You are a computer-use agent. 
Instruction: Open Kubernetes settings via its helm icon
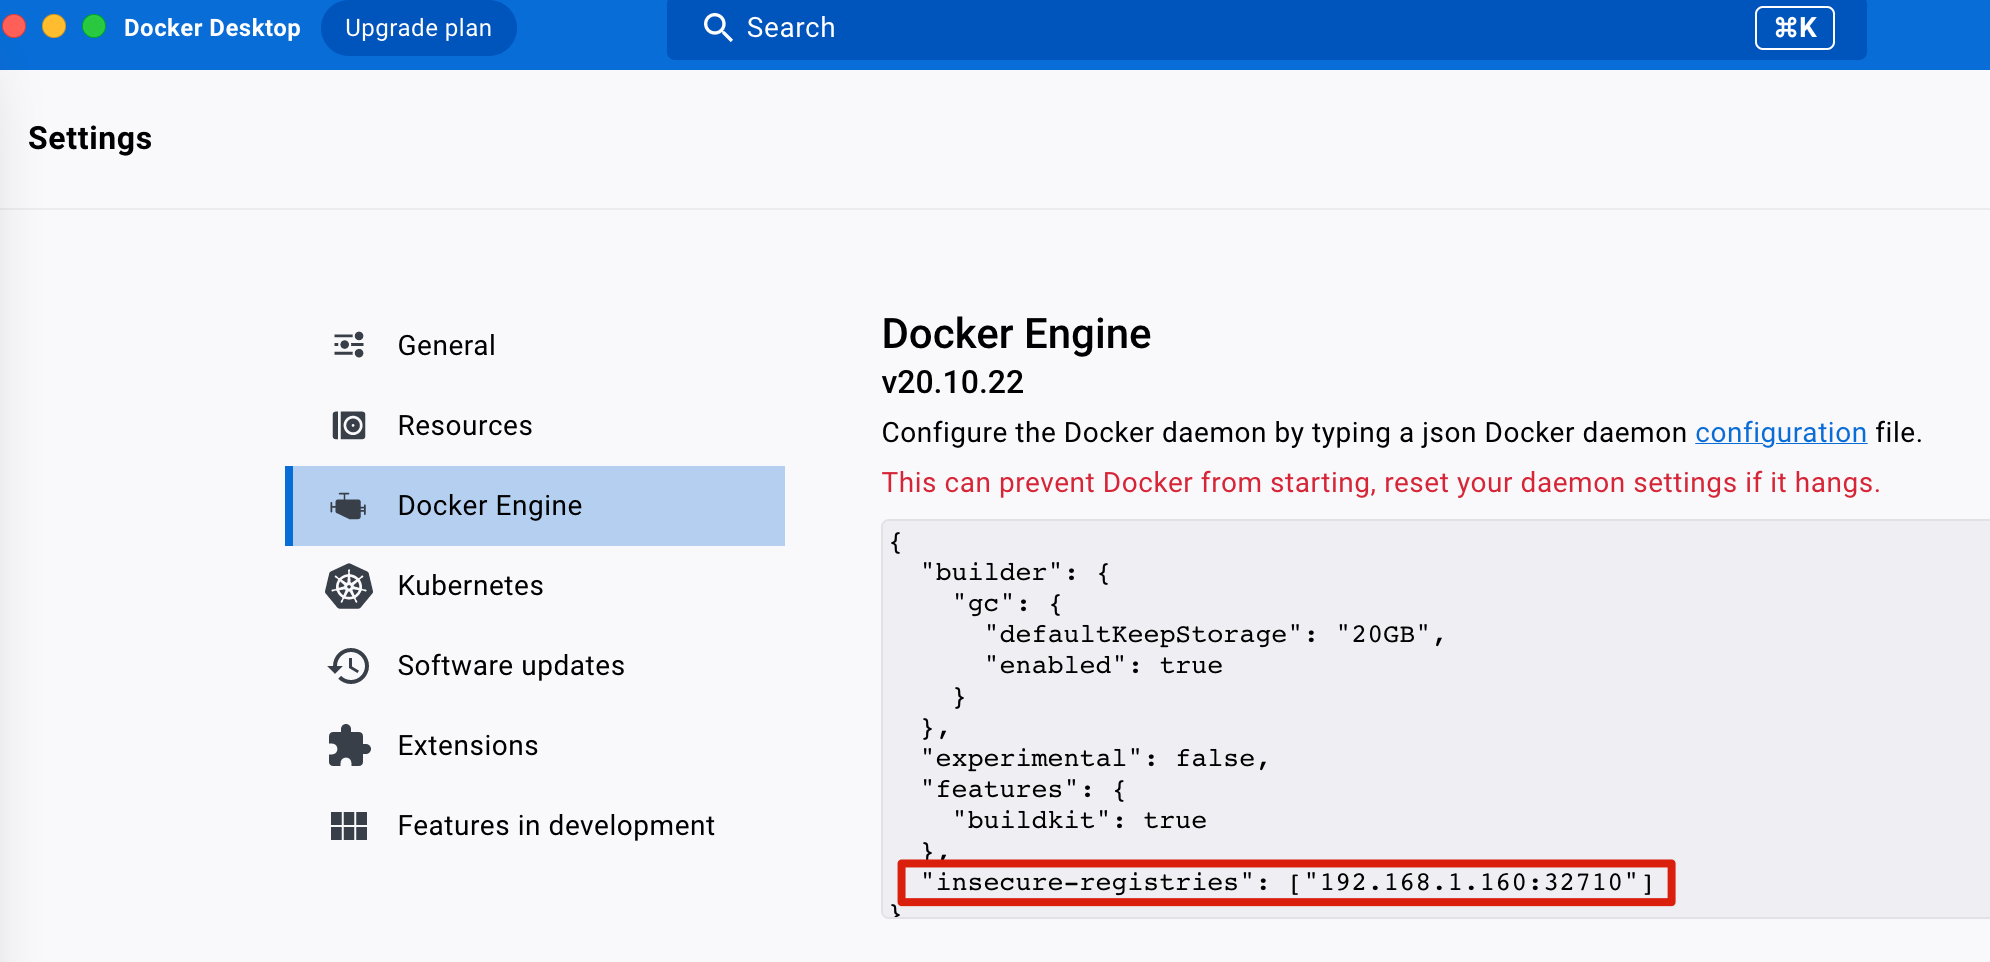[349, 586]
